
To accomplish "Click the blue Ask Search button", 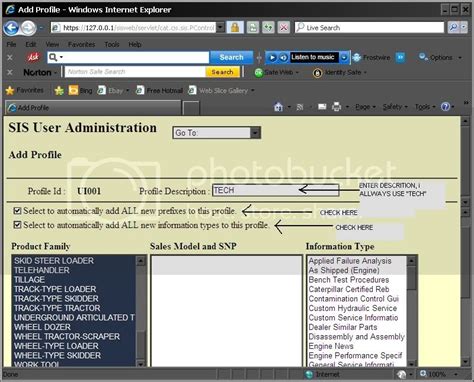I will [231, 57].
